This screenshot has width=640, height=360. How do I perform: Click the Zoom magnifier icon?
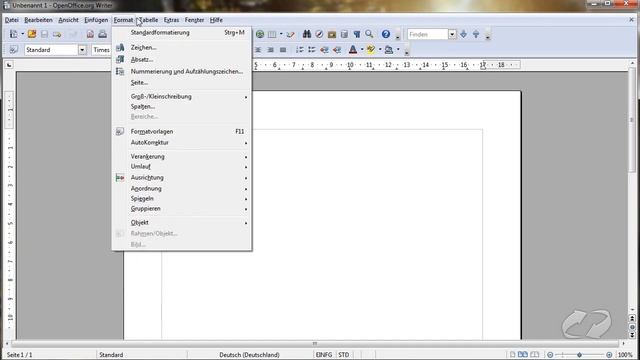(x=369, y=34)
